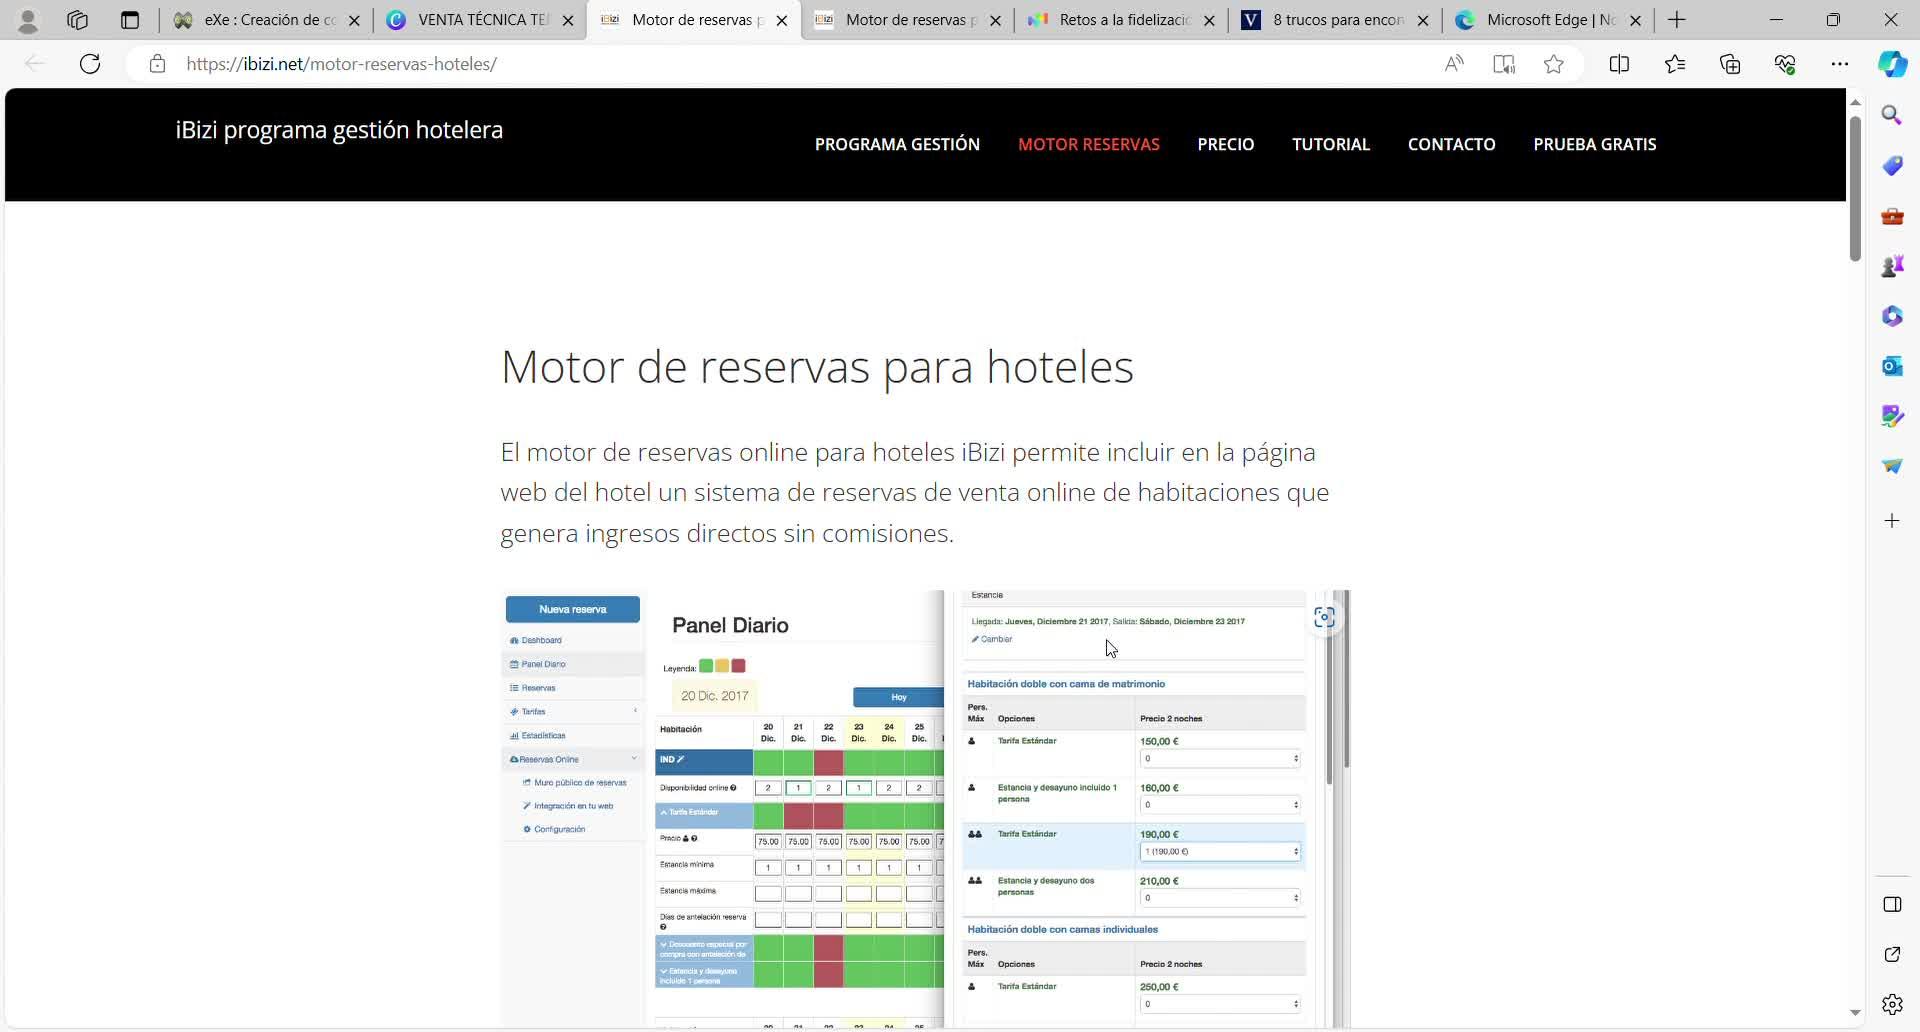Go to PROGRAMA GESTIÓN page

(x=897, y=144)
